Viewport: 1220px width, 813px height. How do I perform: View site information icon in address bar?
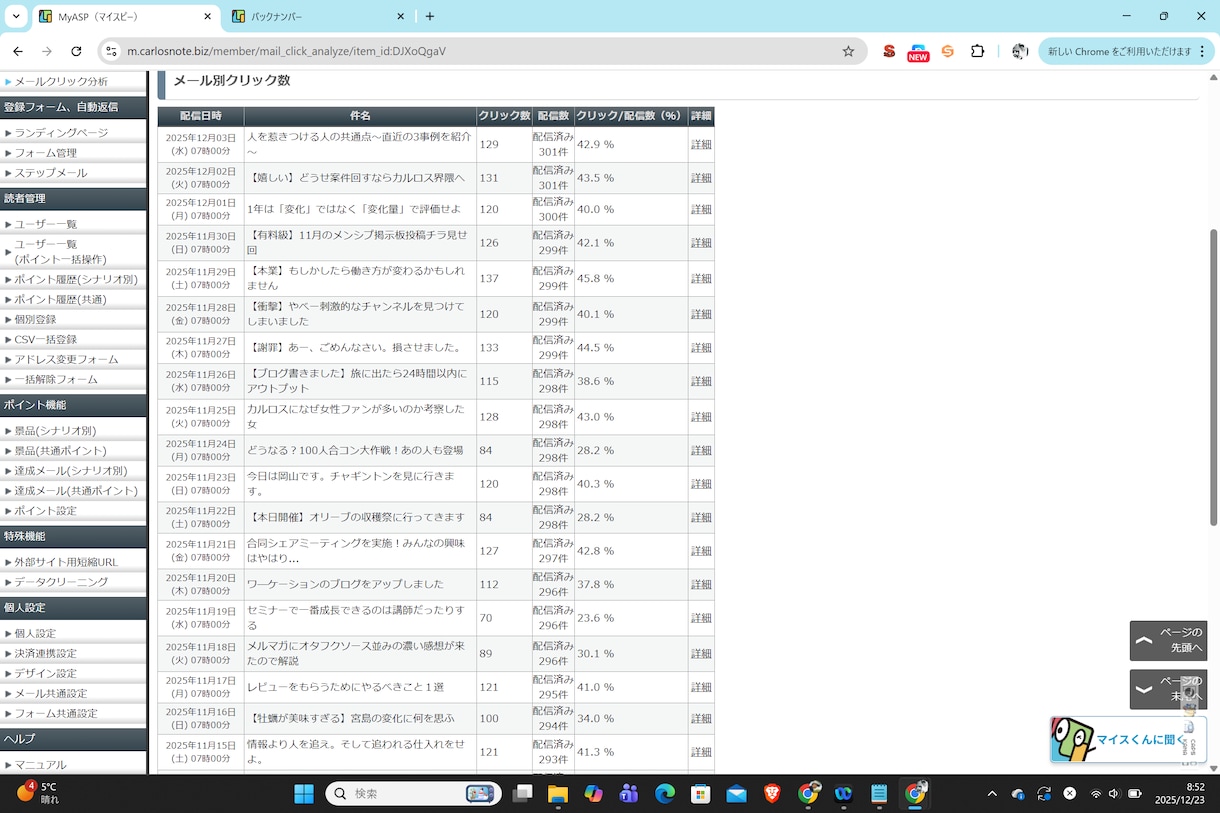point(111,51)
